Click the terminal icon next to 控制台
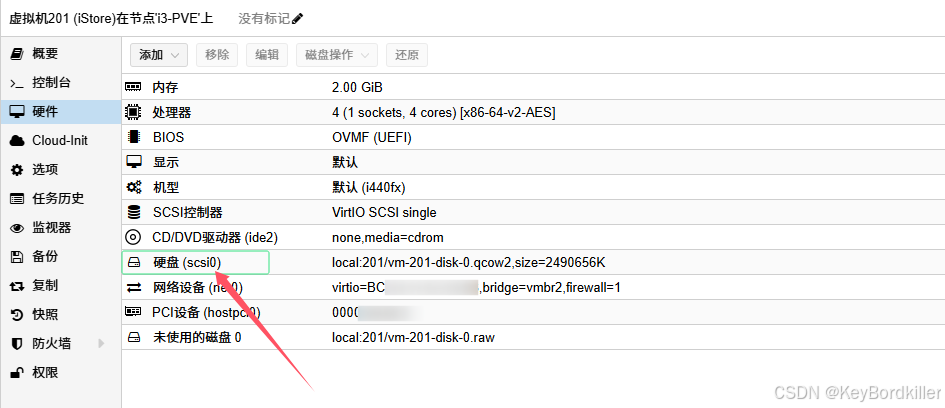This screenshot has height=408, width=945. 17,83
